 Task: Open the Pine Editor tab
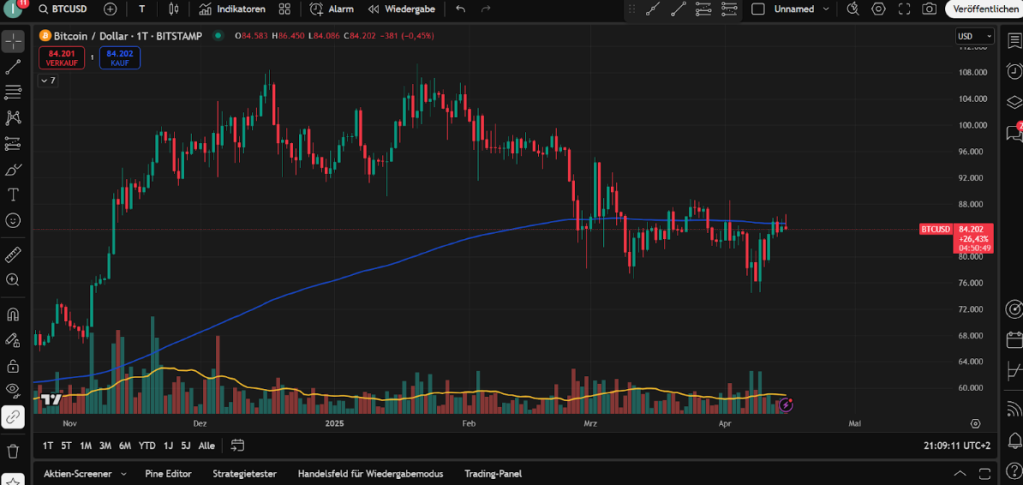pos(168,474)
